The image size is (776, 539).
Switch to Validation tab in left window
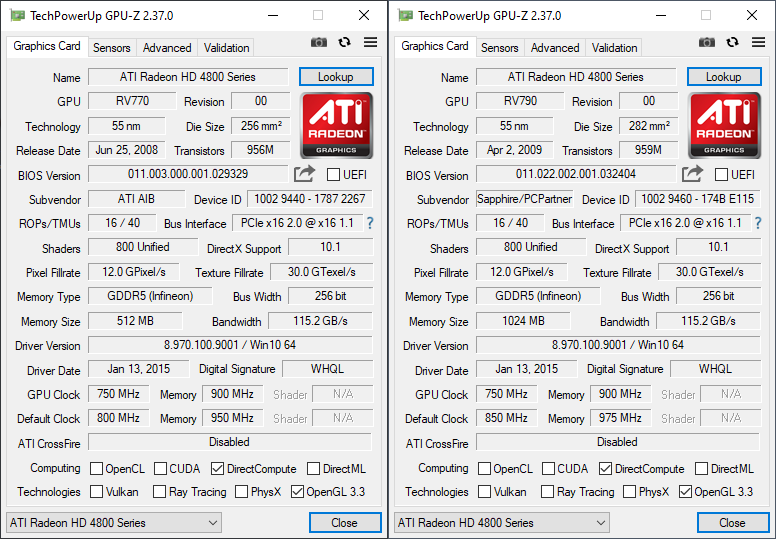coord(226,48)
